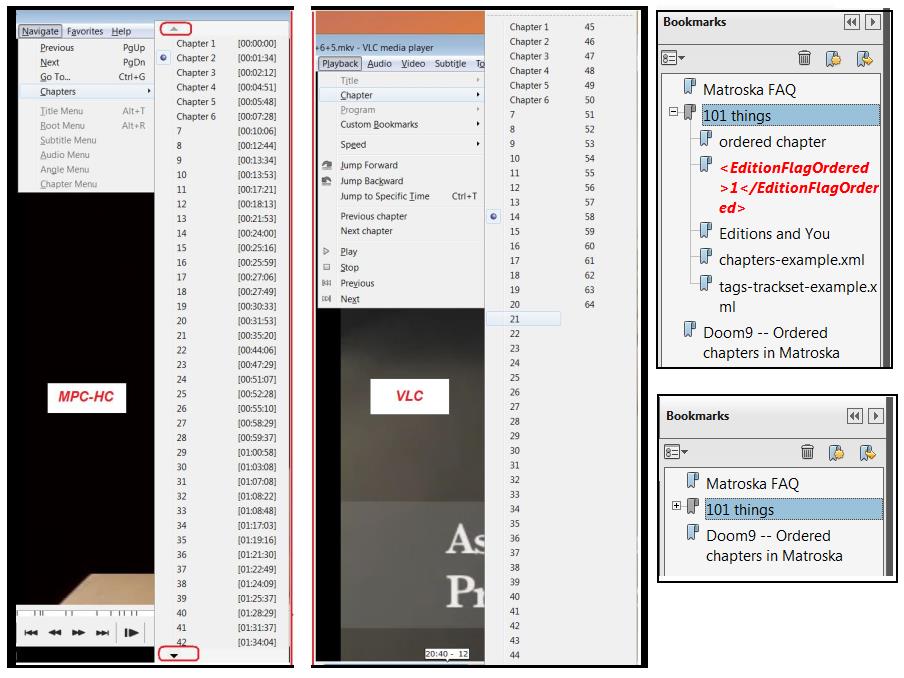Select Chapter 1 in MPC-HC chapter list

pos(222,43)
